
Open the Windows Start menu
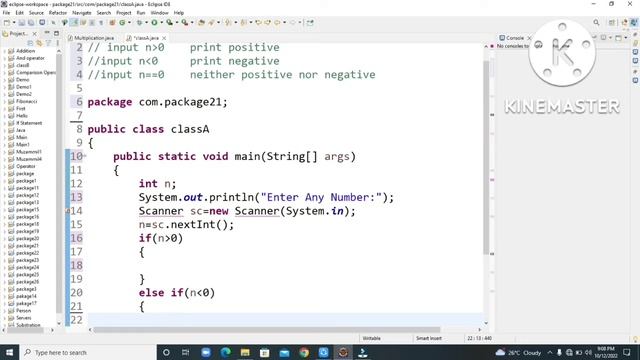9,352
